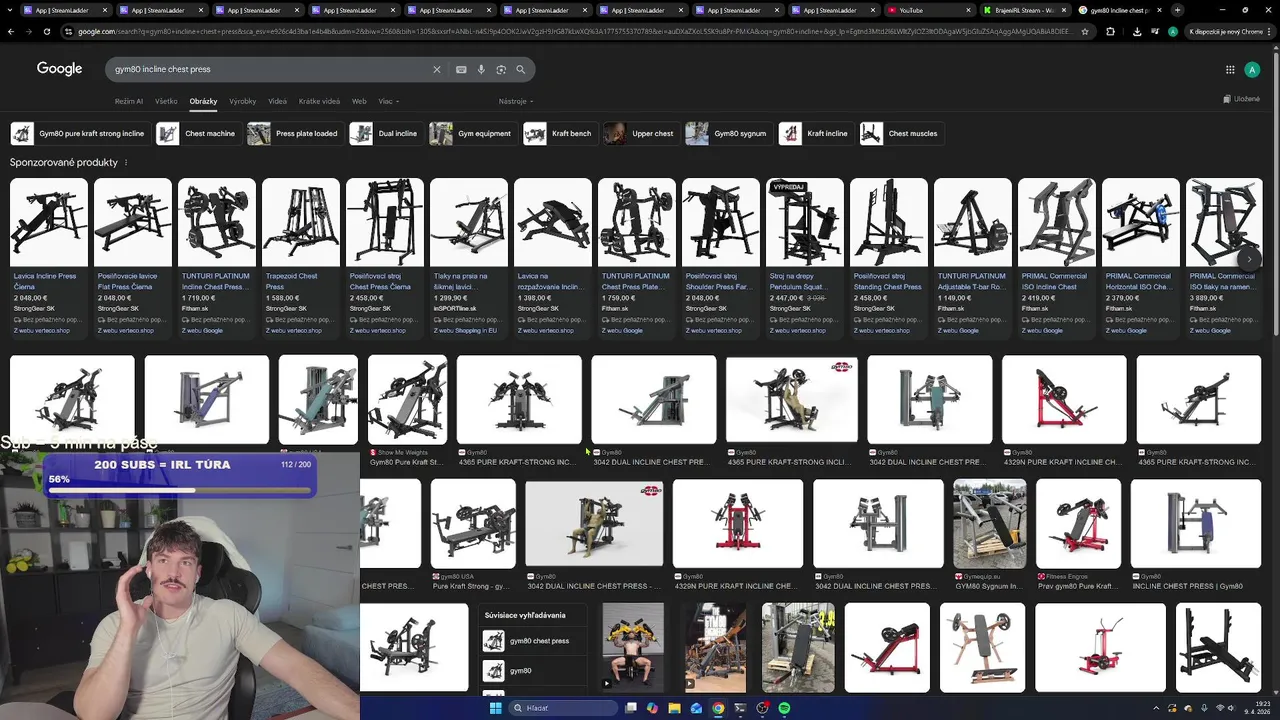Open File Explorer from taskbar
The image size is (1280, 720).
tap(674, 708)
